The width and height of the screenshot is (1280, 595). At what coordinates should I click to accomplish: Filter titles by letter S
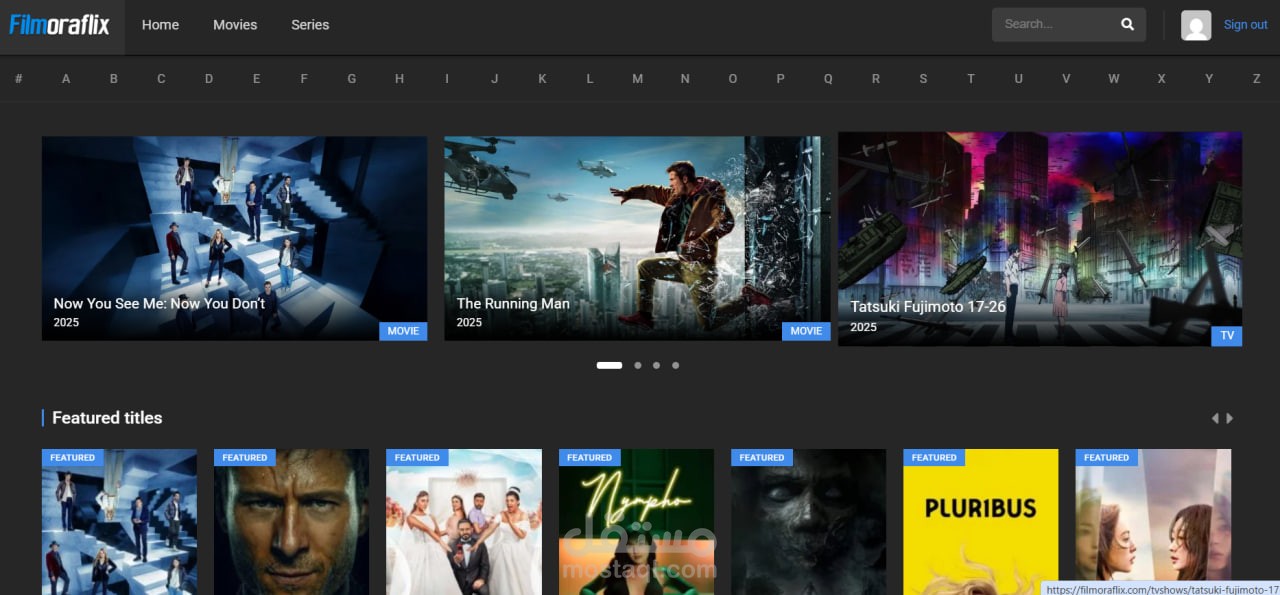(923, 78)
